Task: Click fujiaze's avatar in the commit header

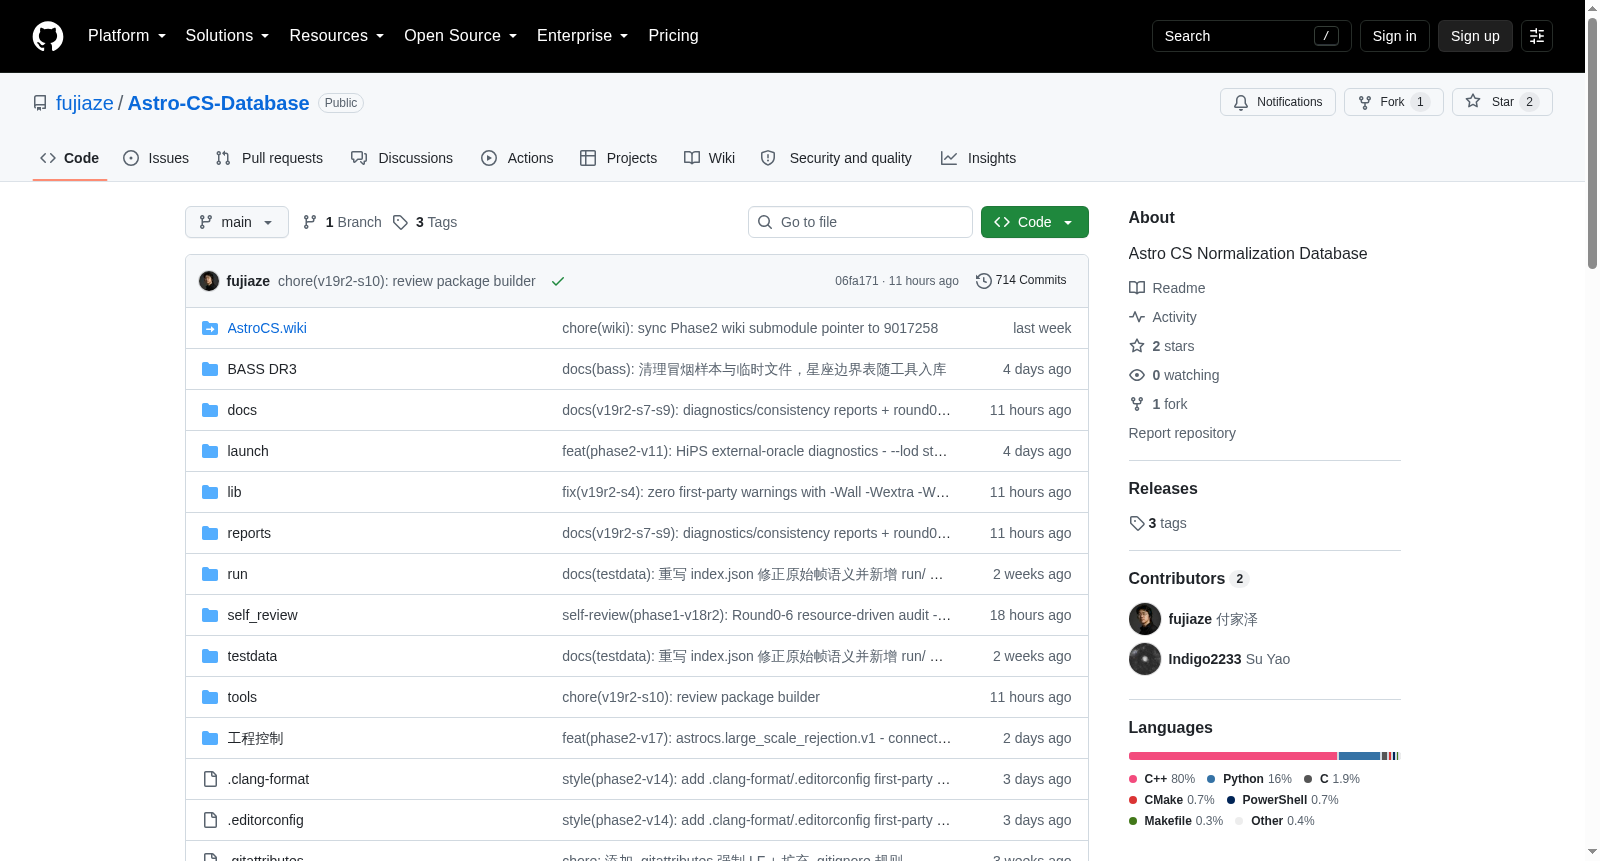Action: (209, 281)
